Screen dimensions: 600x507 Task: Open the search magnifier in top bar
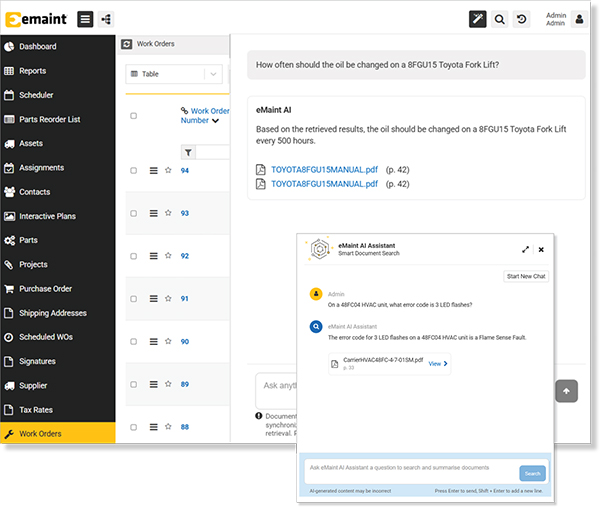499,19
